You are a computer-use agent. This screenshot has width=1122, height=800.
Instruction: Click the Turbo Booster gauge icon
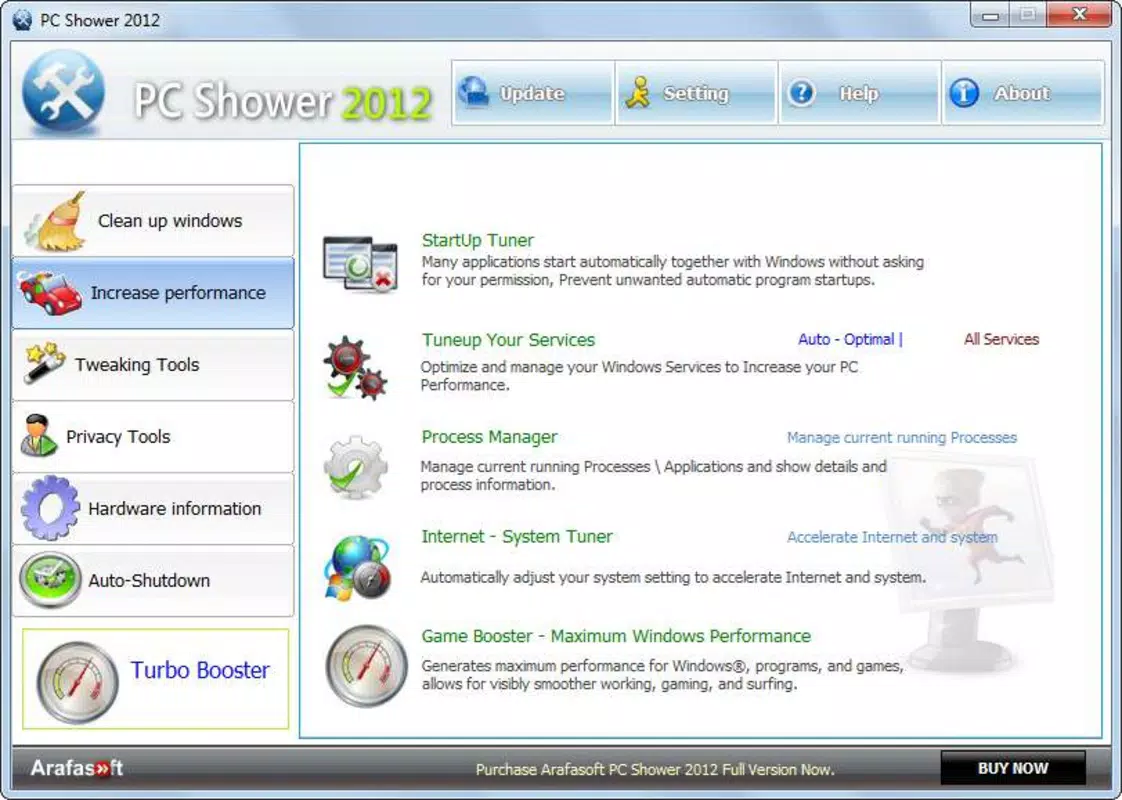point(77,681)
